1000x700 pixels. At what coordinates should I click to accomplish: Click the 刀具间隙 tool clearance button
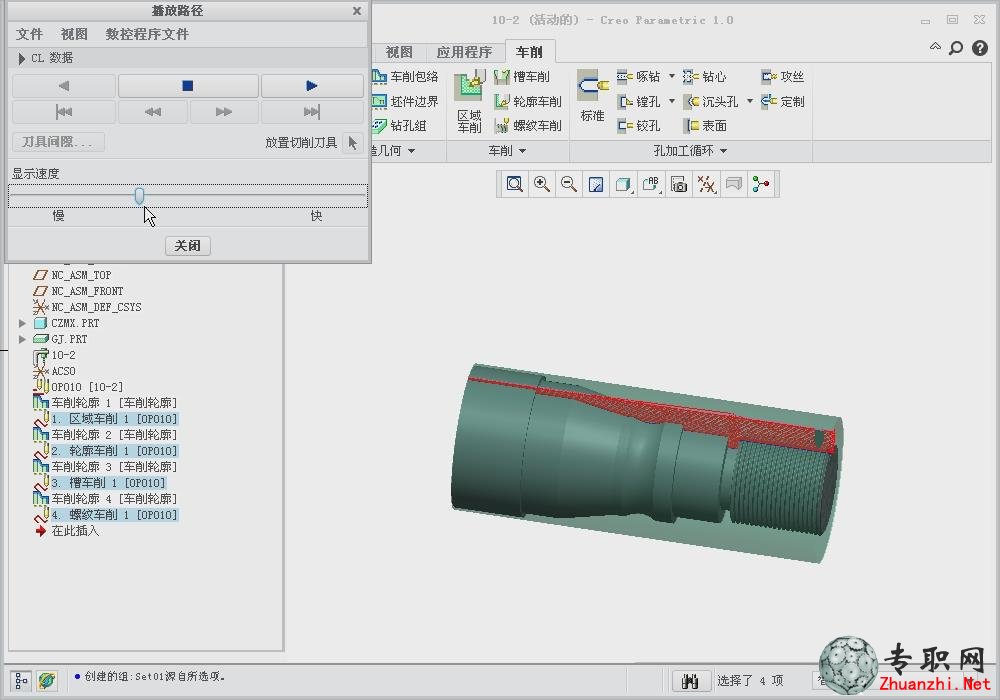pyautogui.click(x=58, y=142)
